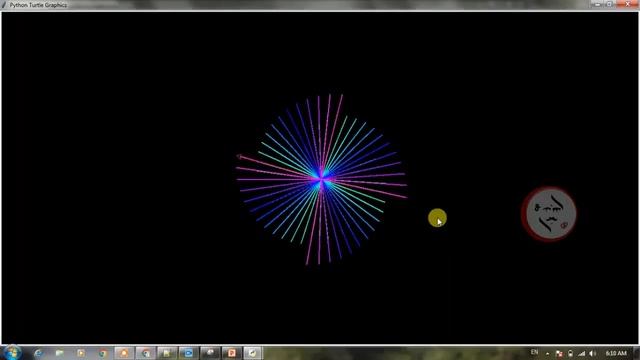Click the center of the starburst drawing
Screen dimensions: 640x360
pos(322,179)
